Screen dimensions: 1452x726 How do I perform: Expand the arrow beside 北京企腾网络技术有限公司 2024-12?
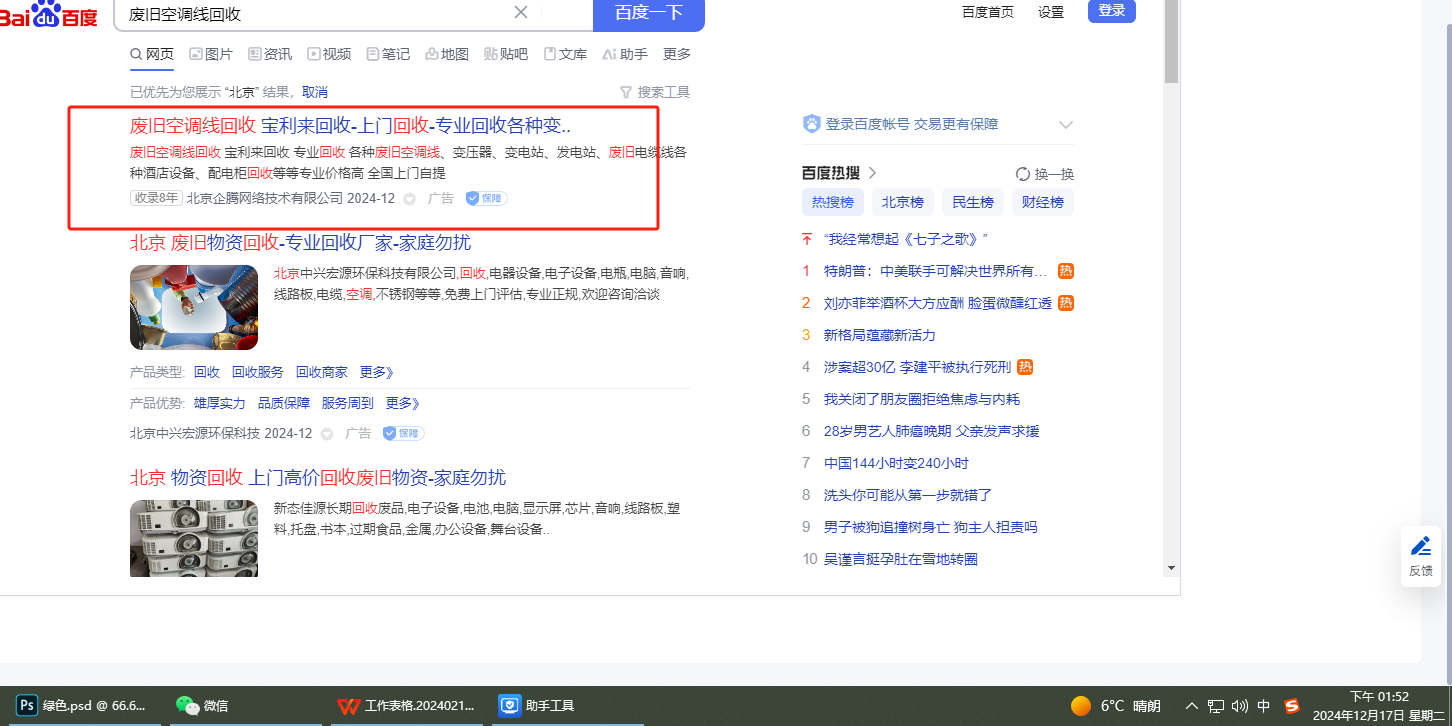(x=409, y=199)
